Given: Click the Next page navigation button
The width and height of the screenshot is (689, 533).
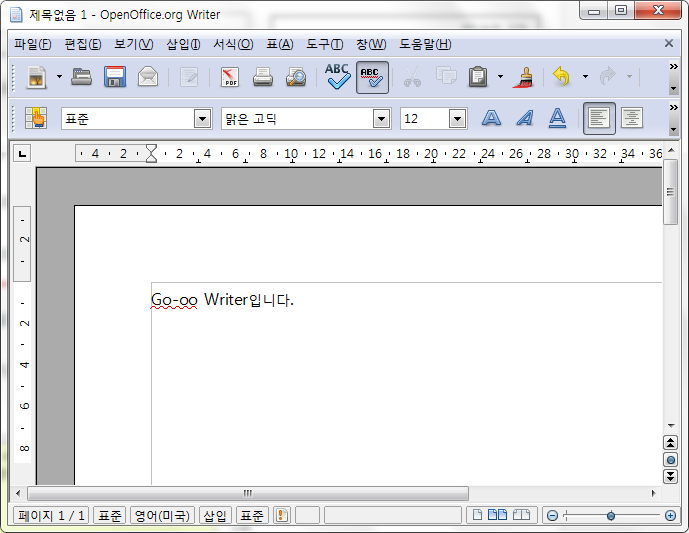Looking at the screenshot, I should (x=671, y=476).
